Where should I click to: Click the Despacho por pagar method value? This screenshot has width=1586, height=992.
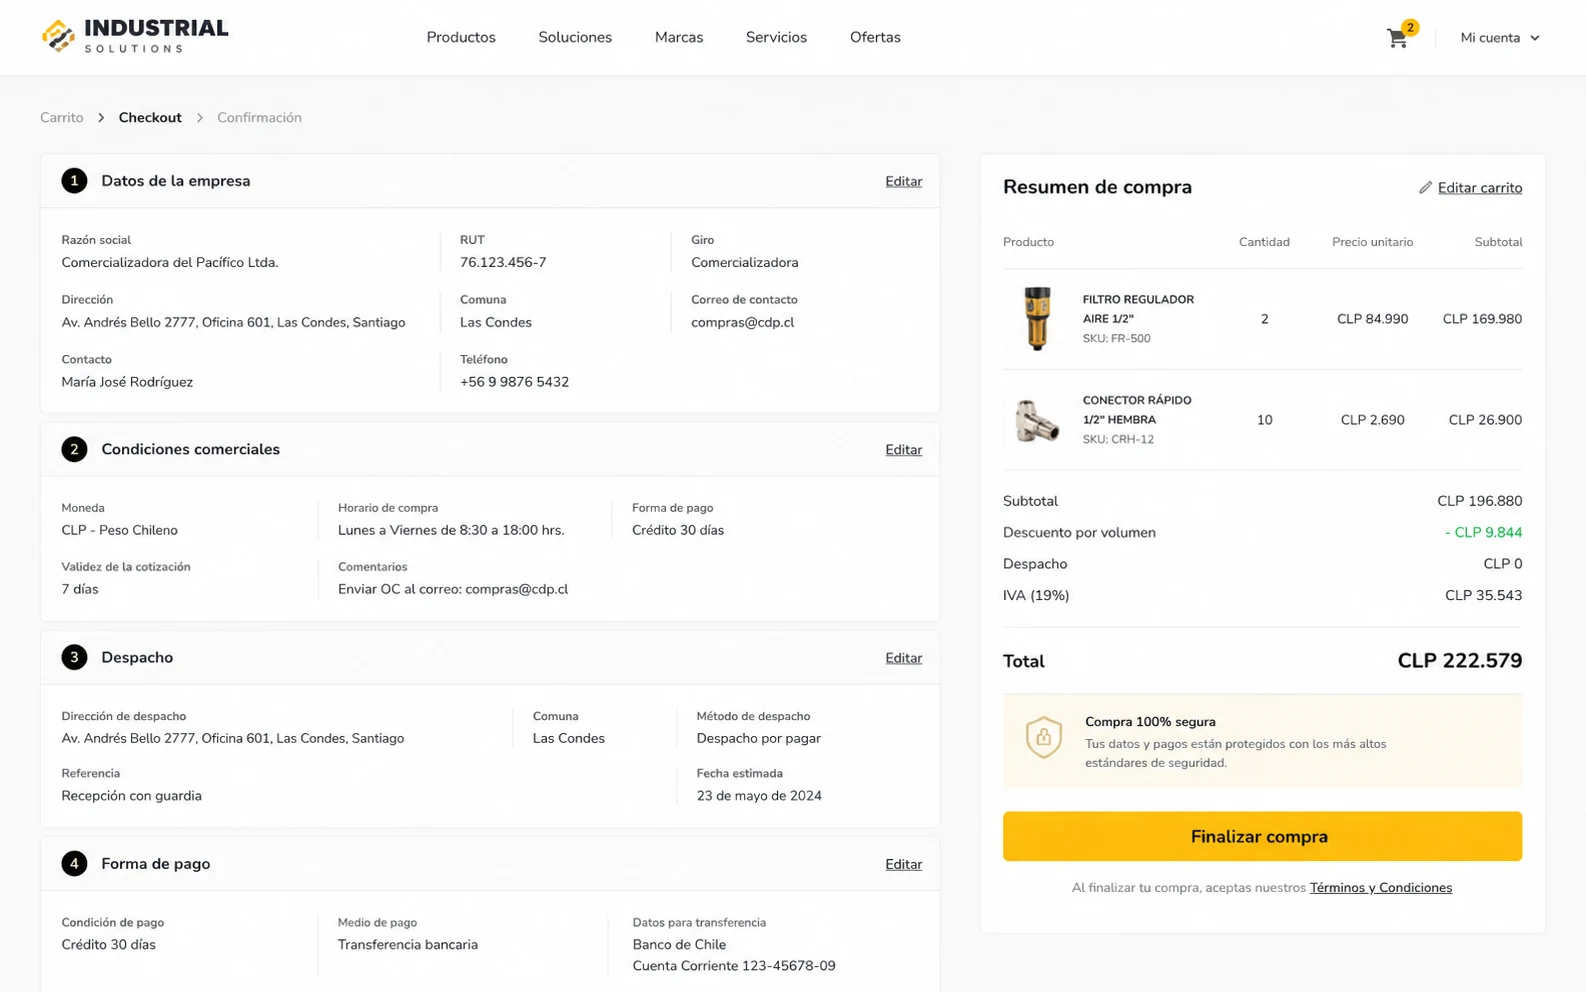(x=758, y=738)
